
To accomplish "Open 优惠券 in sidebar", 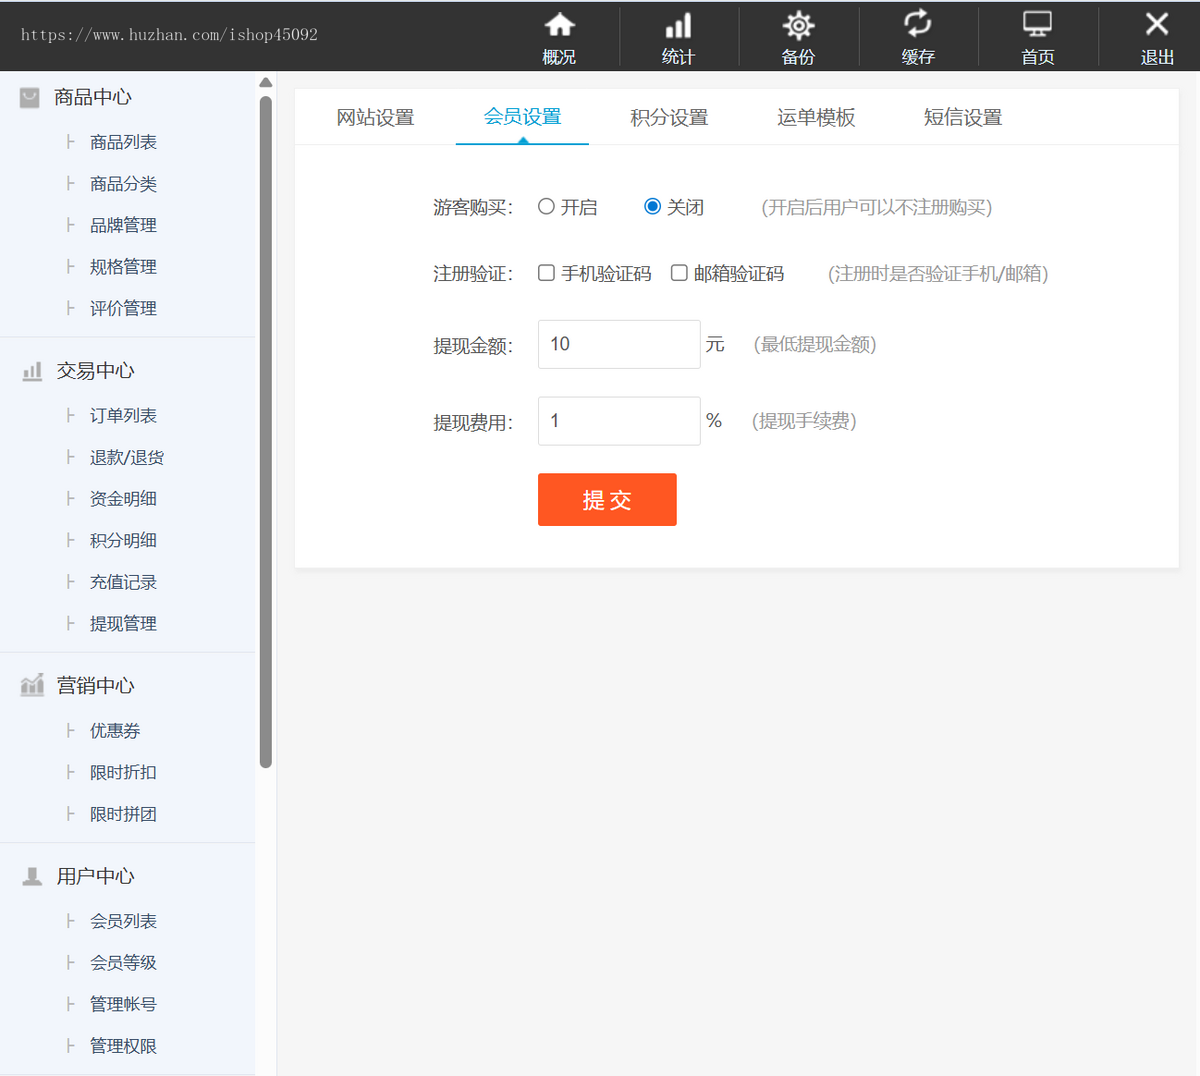I will click(x=115, y=730).
